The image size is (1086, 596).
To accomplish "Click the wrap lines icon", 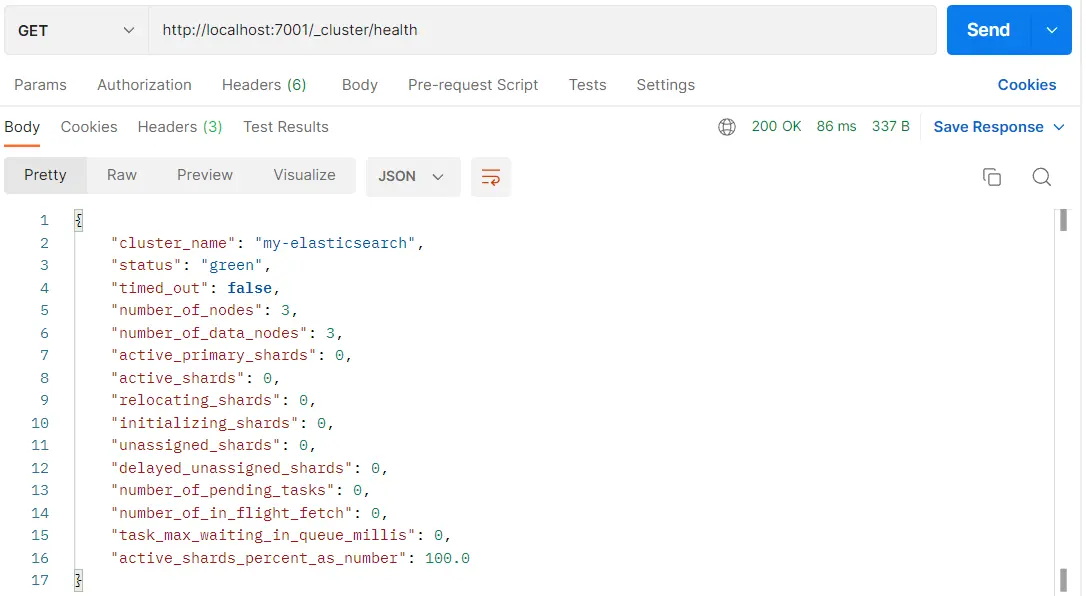I will click(490, 177).
